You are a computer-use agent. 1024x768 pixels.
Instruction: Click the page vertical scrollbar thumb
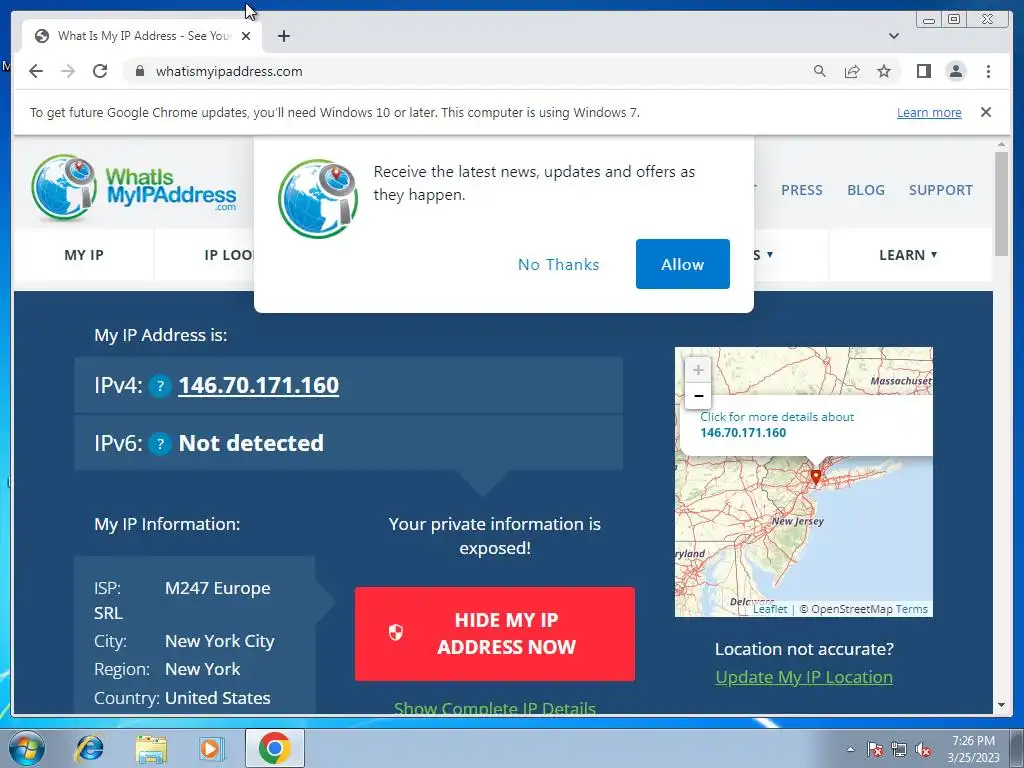[x=1001, y=204]
